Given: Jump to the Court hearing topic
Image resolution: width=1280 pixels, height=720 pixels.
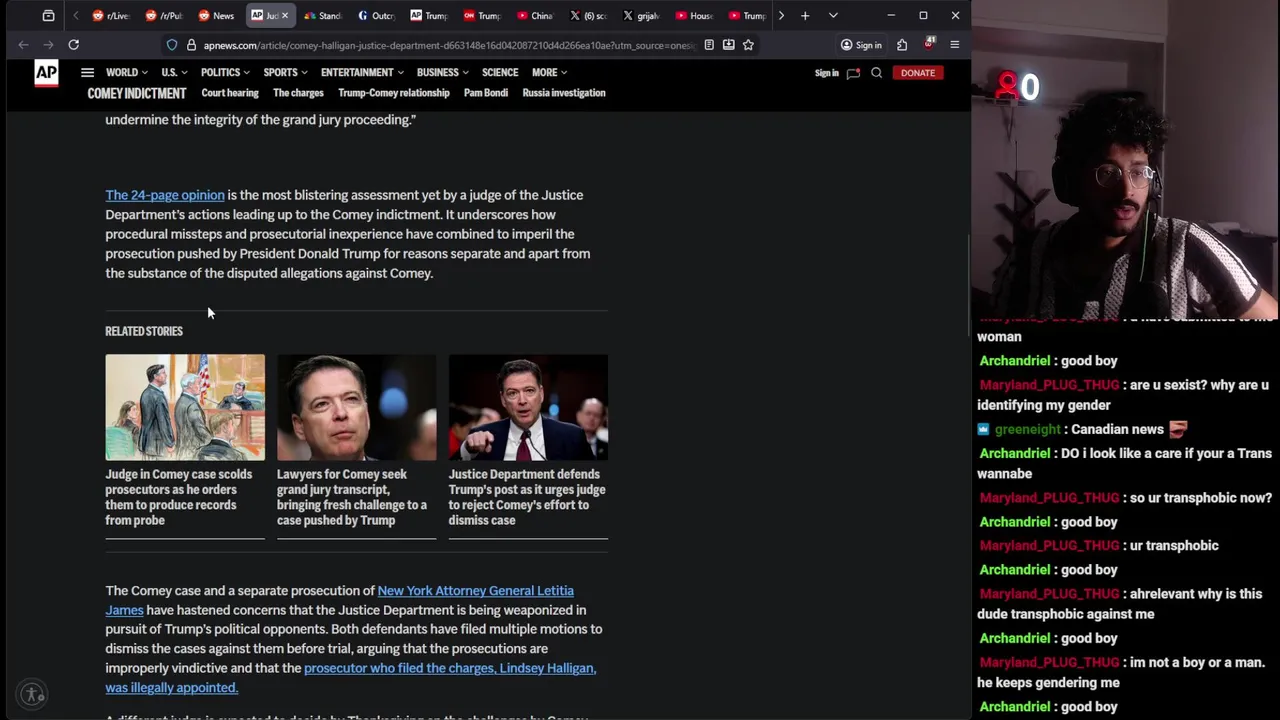Looking at the screenshot, I should (x=230, y=93).
